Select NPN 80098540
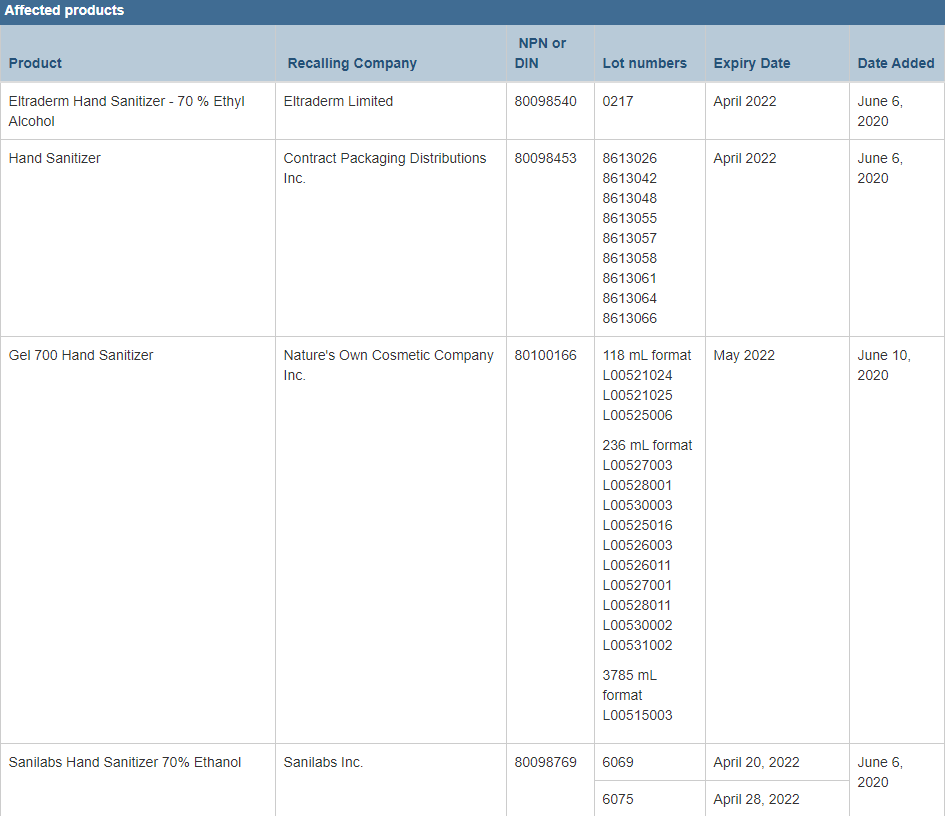This screenshot has height=816, width=945. (545, 101)
